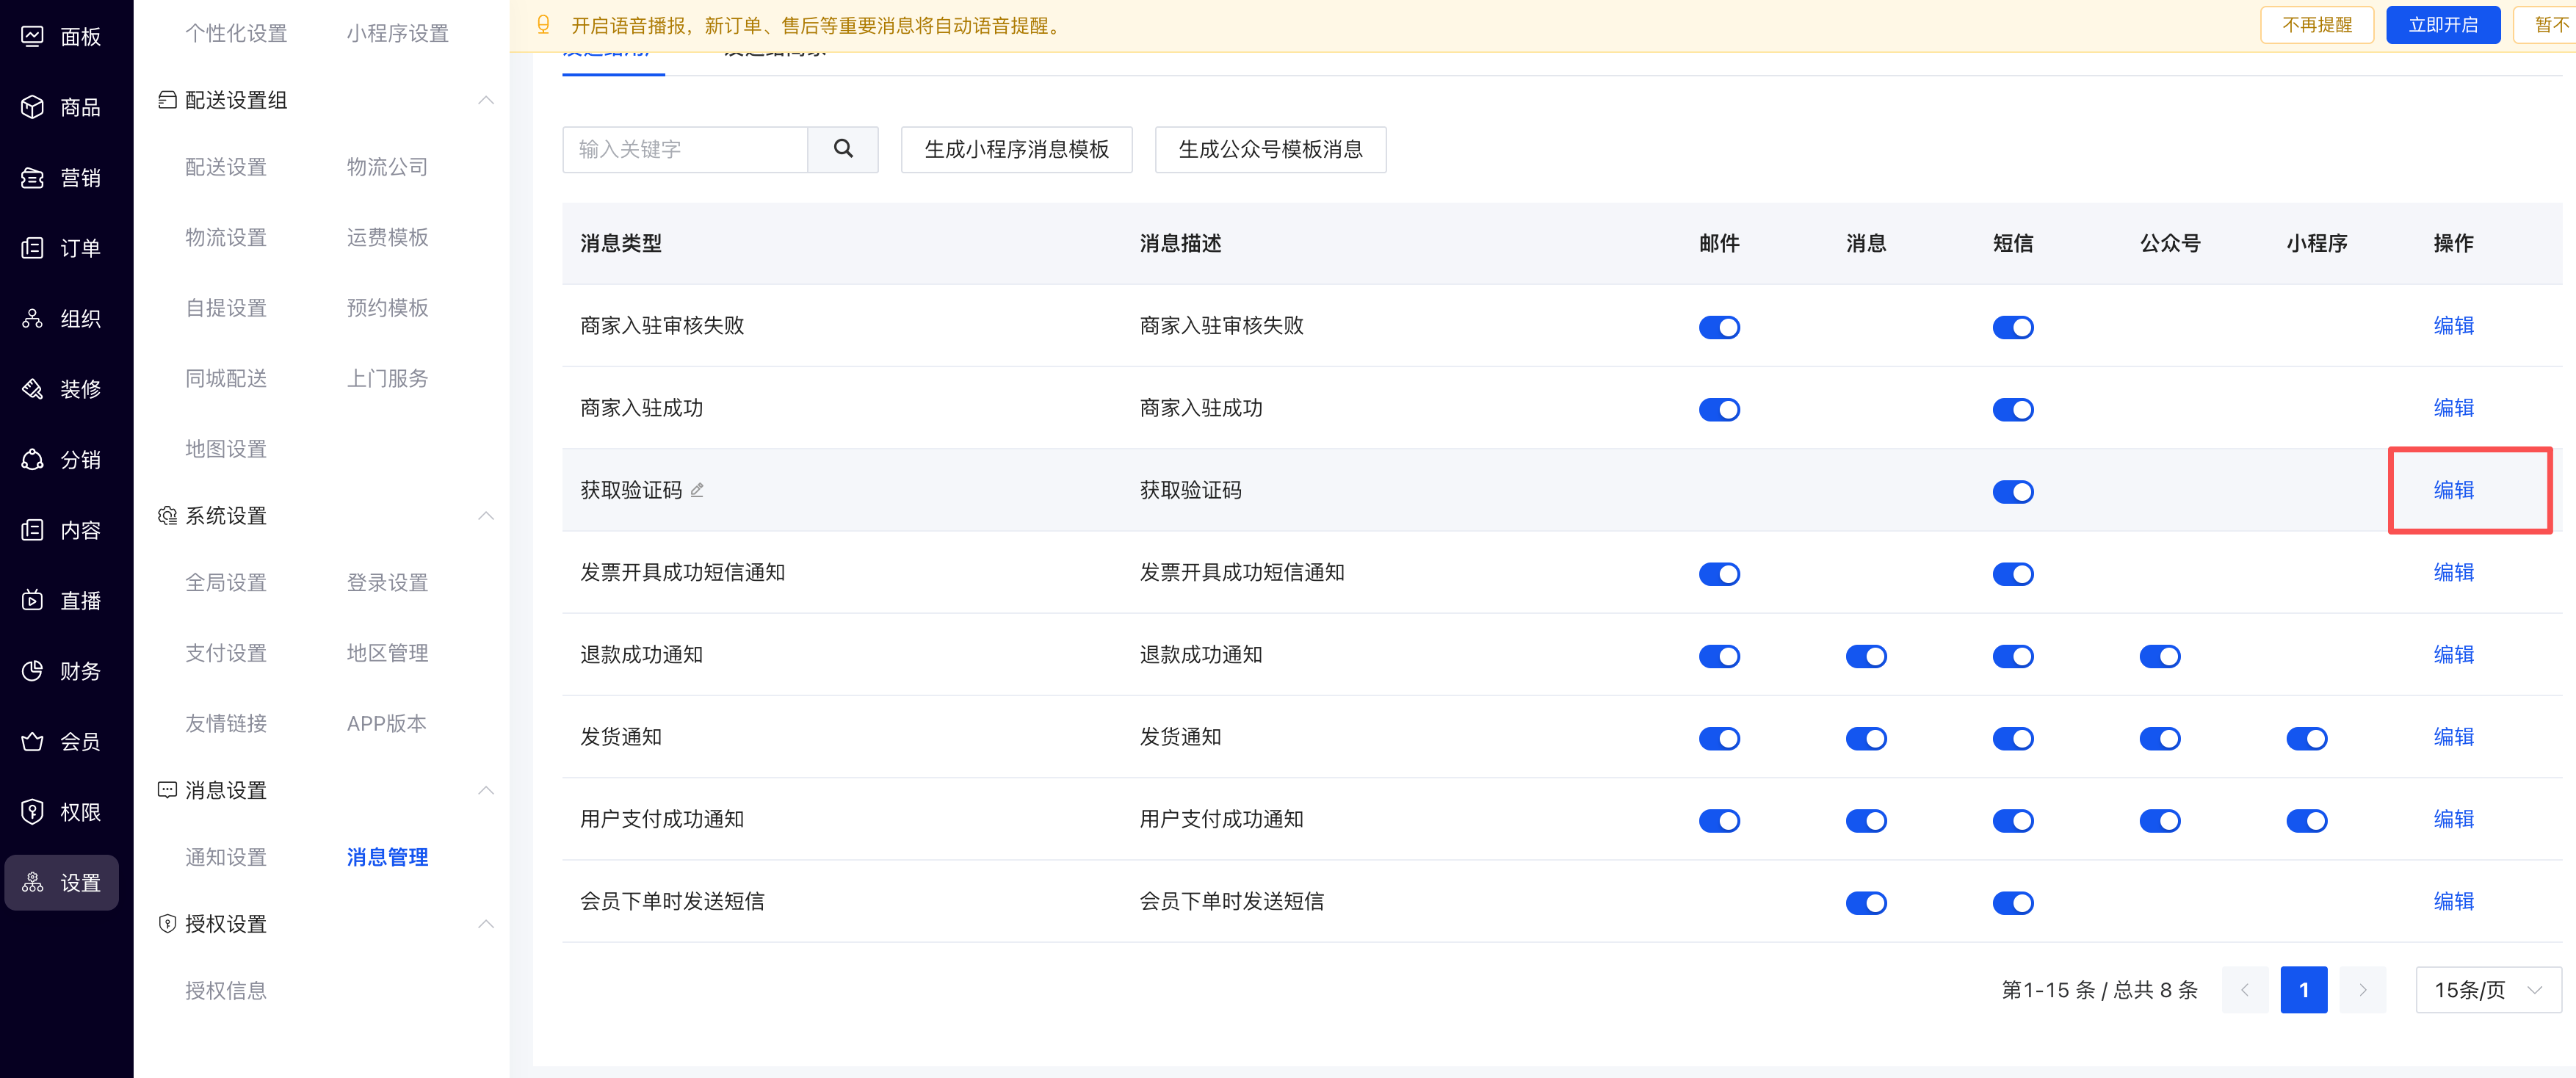
Task: Focus the 输入关键字 search field
Action: (x=685, y=149)
